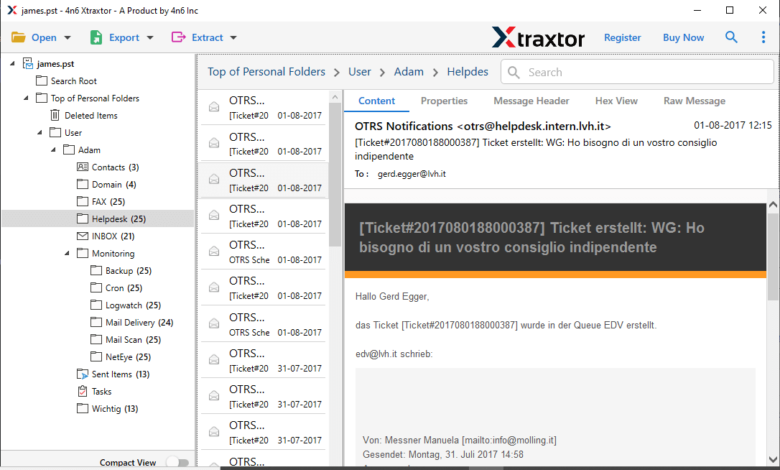
Task: Click into the breadcrumb Search field
Action: click(x=640, y=72)
